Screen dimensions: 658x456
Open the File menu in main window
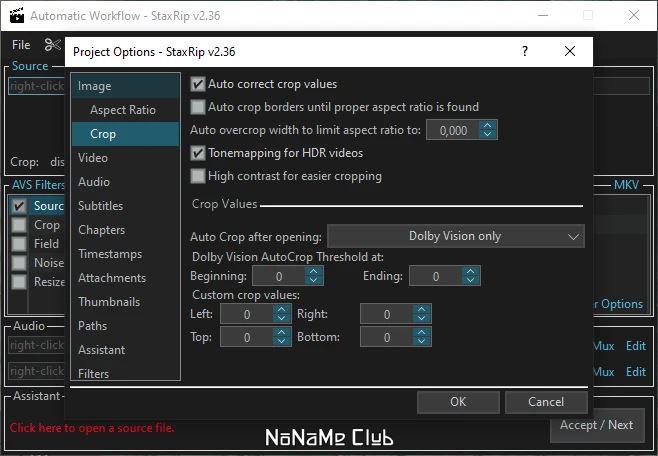pyautogui.click(x=21, y=44)
